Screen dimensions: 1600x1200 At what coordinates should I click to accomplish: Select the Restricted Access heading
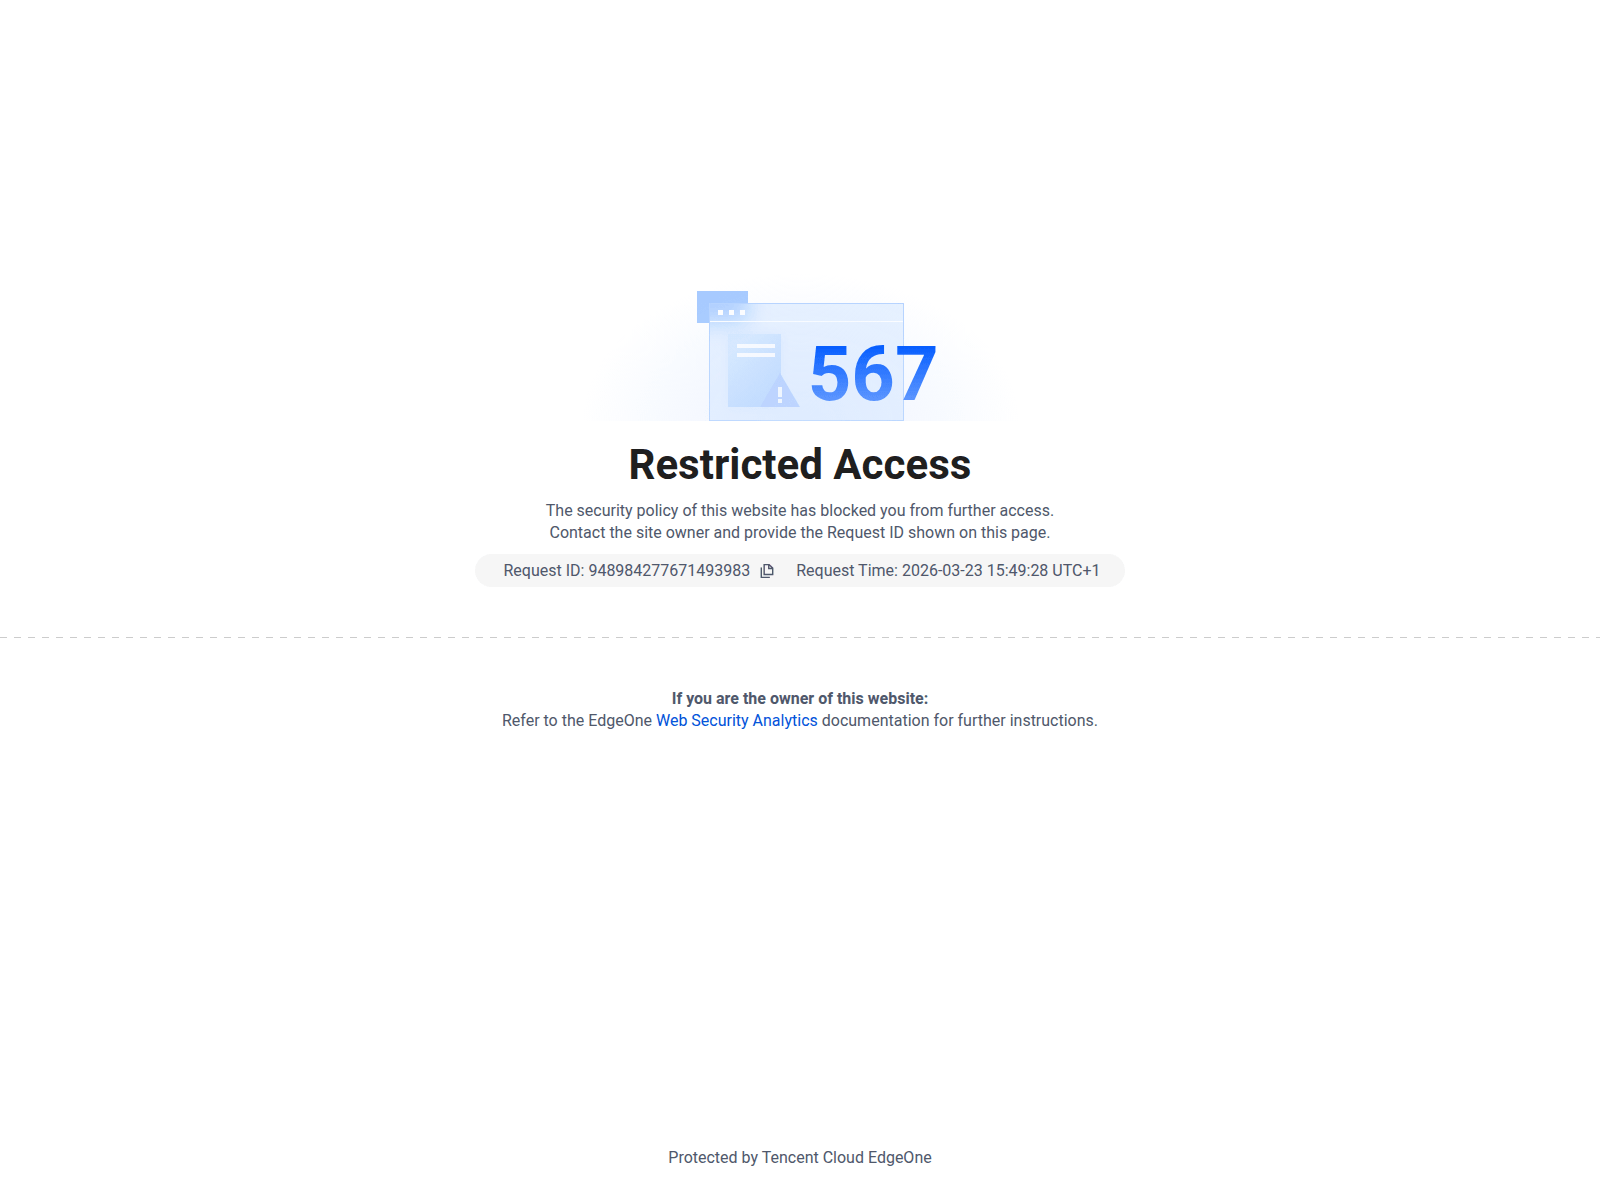click(x=800, y=464)
